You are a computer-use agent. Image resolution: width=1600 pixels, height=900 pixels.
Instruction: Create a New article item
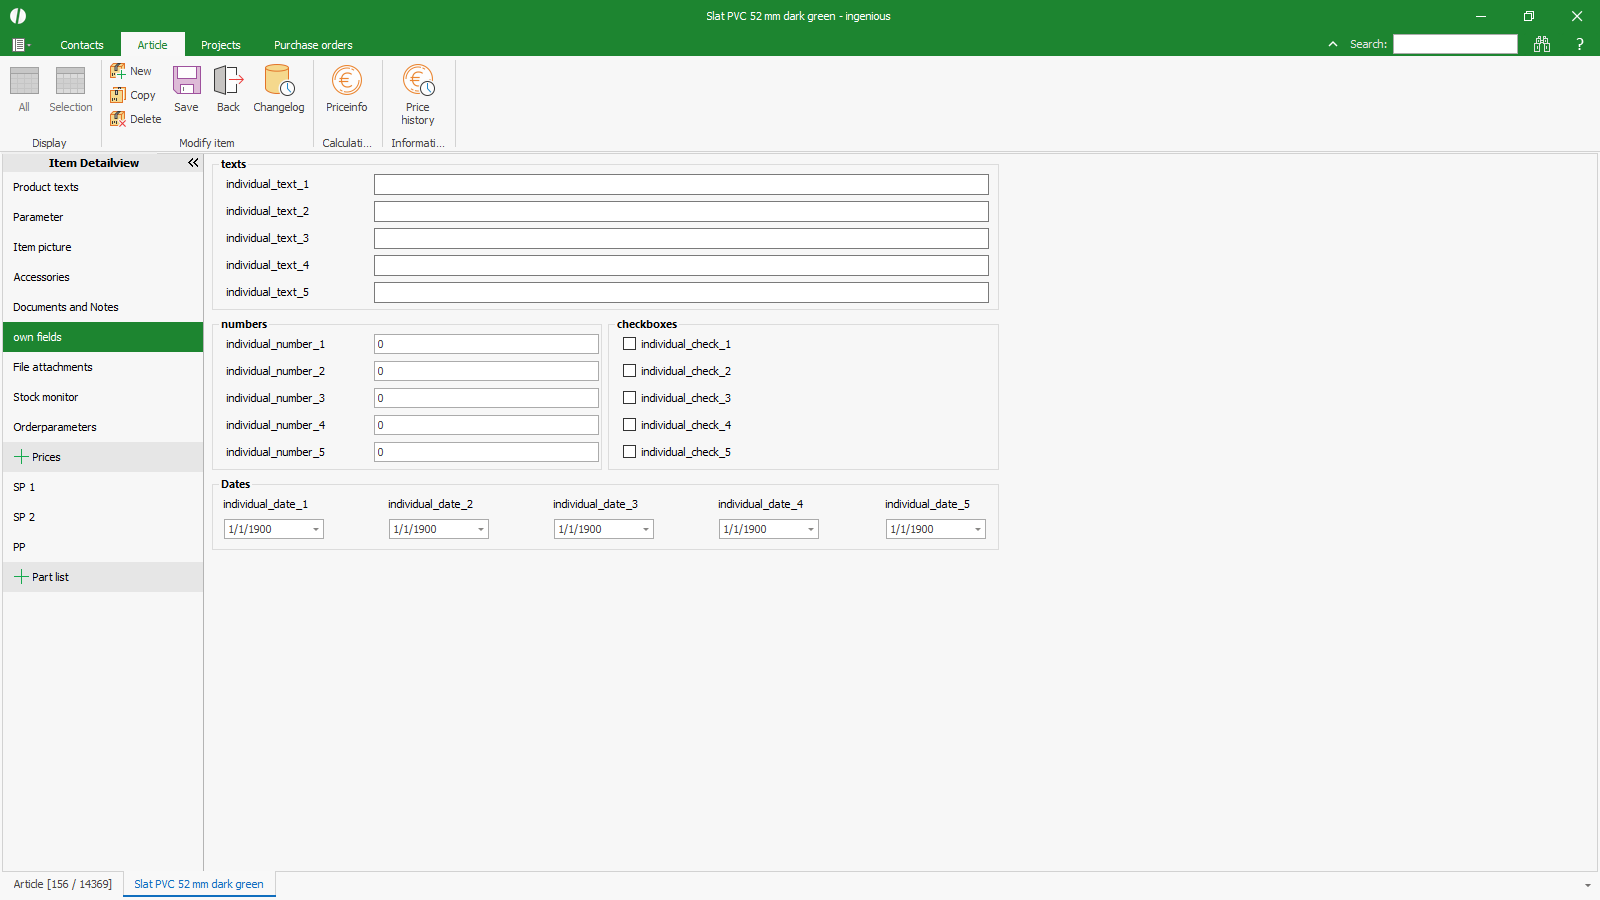[x=131, y=71]
